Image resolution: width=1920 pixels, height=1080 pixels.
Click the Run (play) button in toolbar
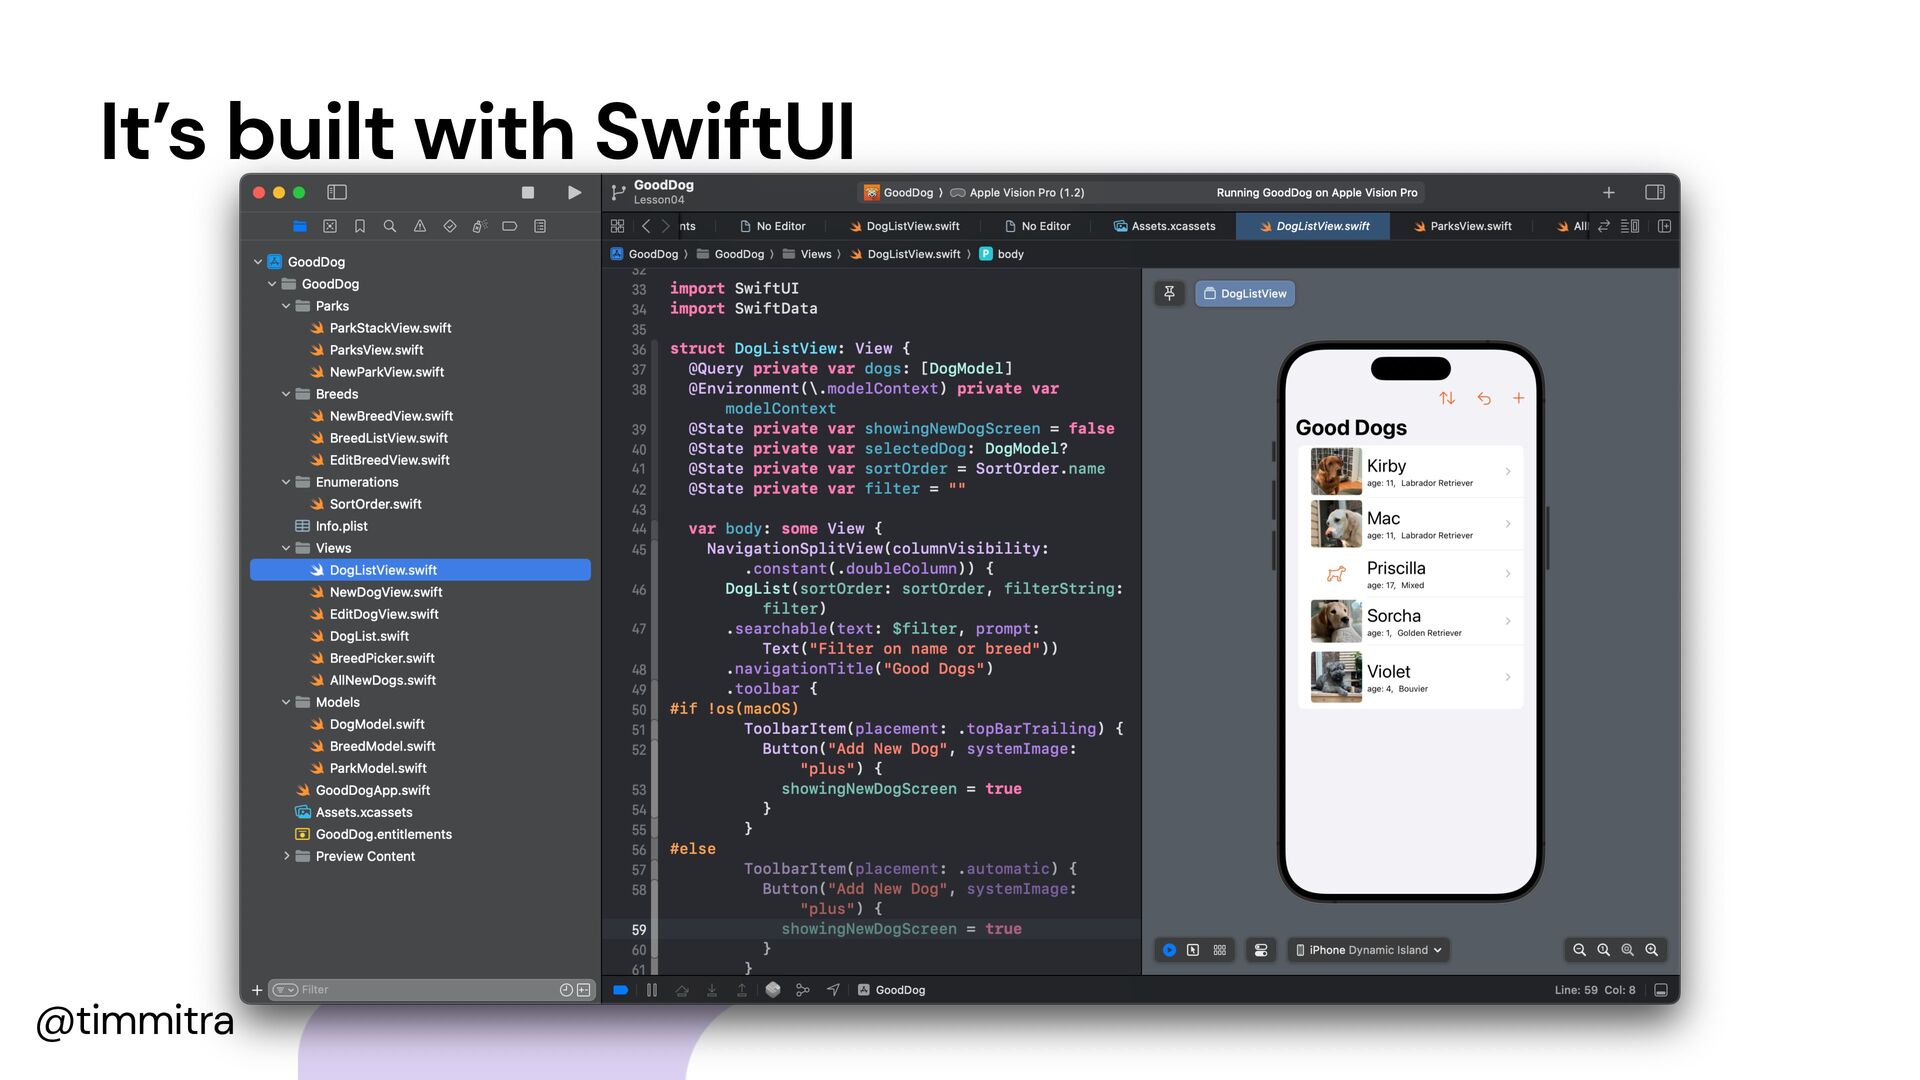click(x=574, y=192)
